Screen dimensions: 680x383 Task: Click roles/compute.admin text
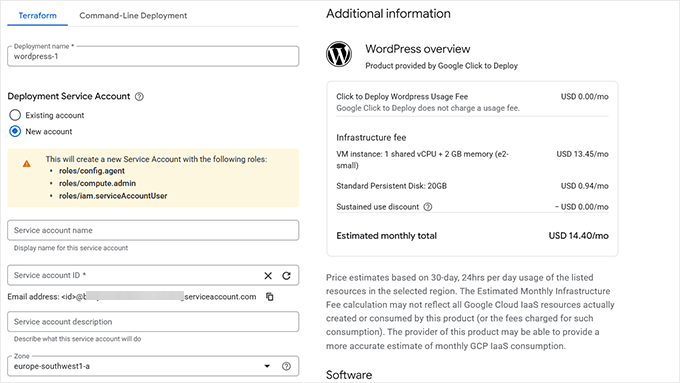[98, 183]
